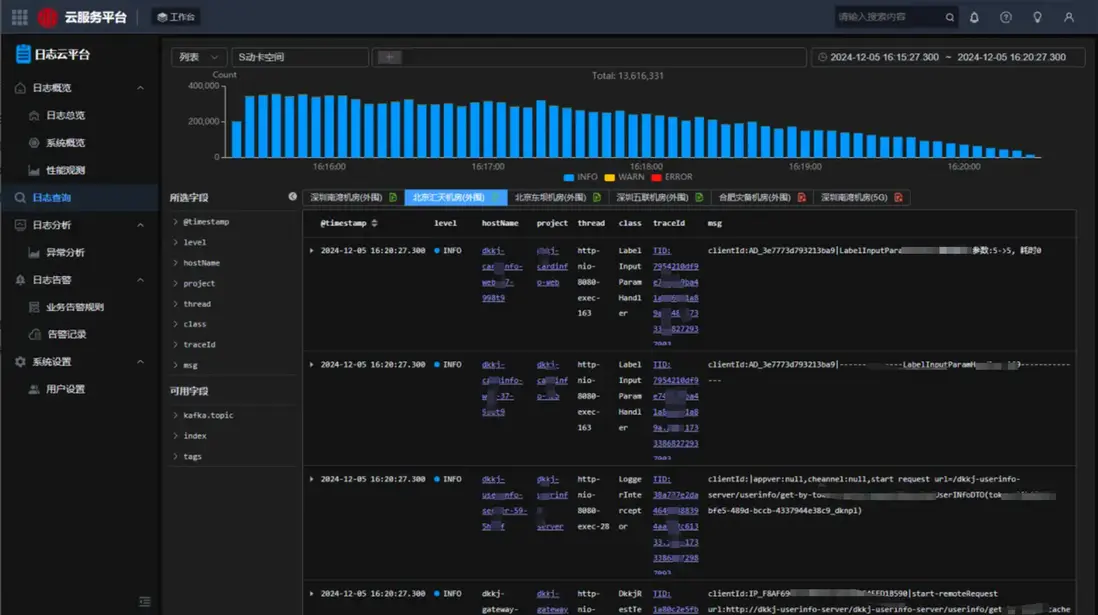Expand first log row with LabelInputPara message
This screenshot has width=1098, height=615.
pos(312,250)
